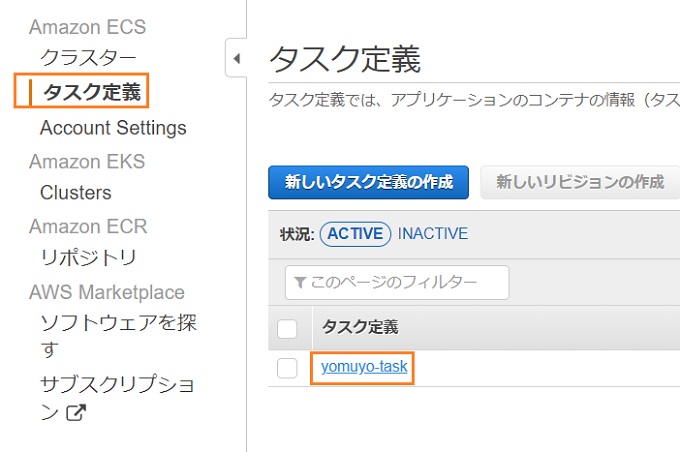This screenshot has width=680, height=452.
Task: Select タスク定義 in the sidebar
Action: click(92, 92)
